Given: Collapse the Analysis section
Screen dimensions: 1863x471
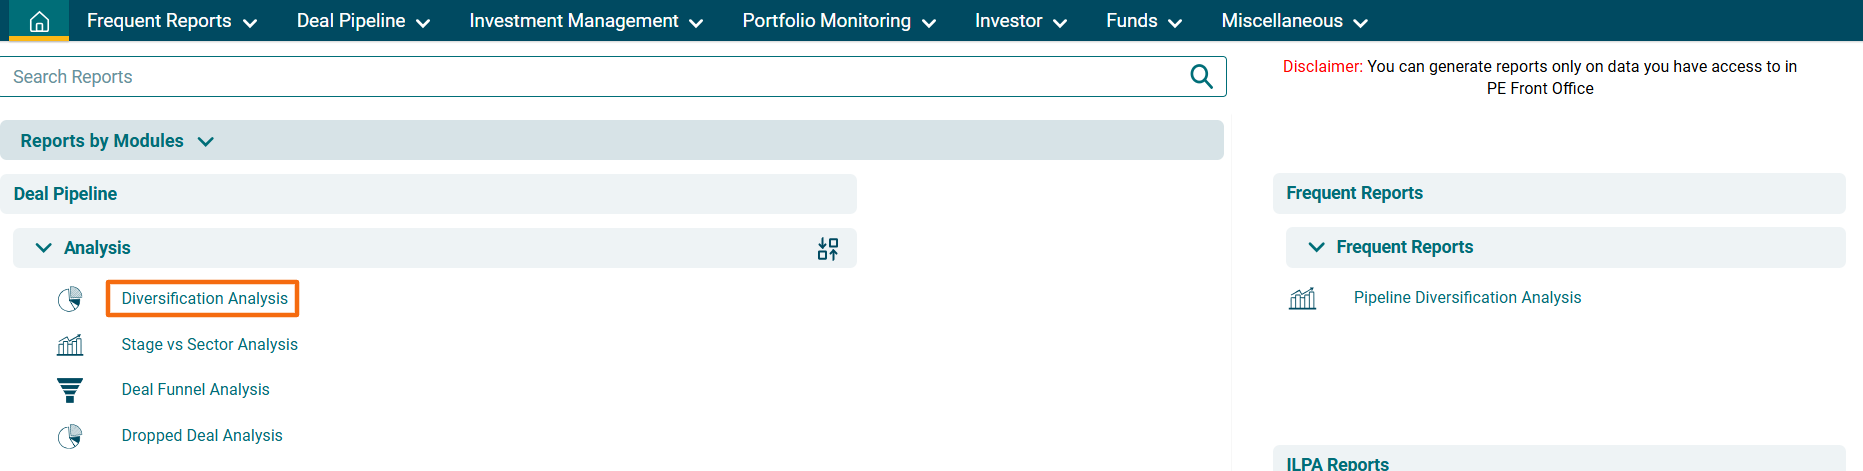Looking at the screenshot, I should [x=44, y=248].
